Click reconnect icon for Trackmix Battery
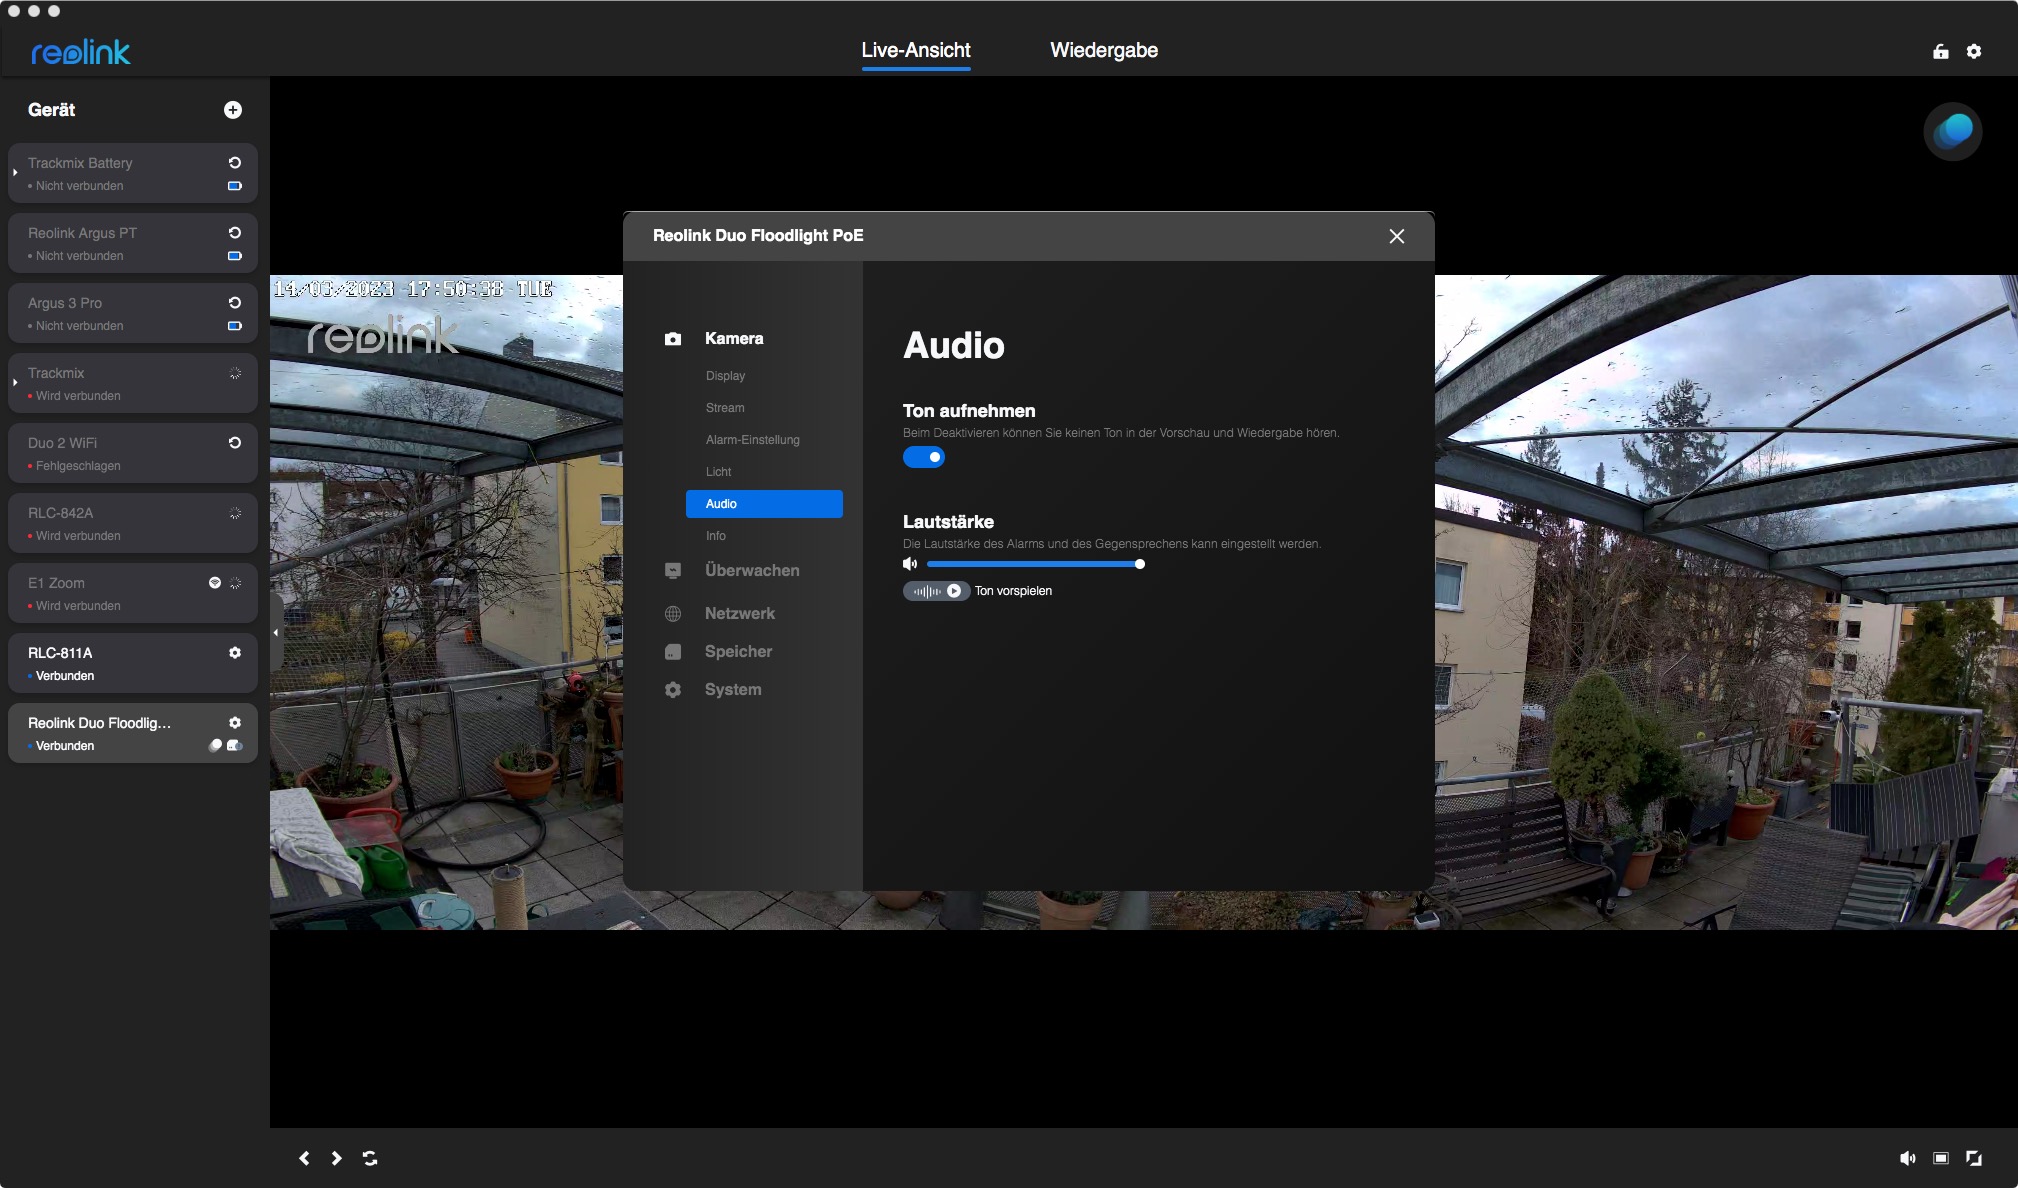The image size is (2018, 1188). coord(235,163)
